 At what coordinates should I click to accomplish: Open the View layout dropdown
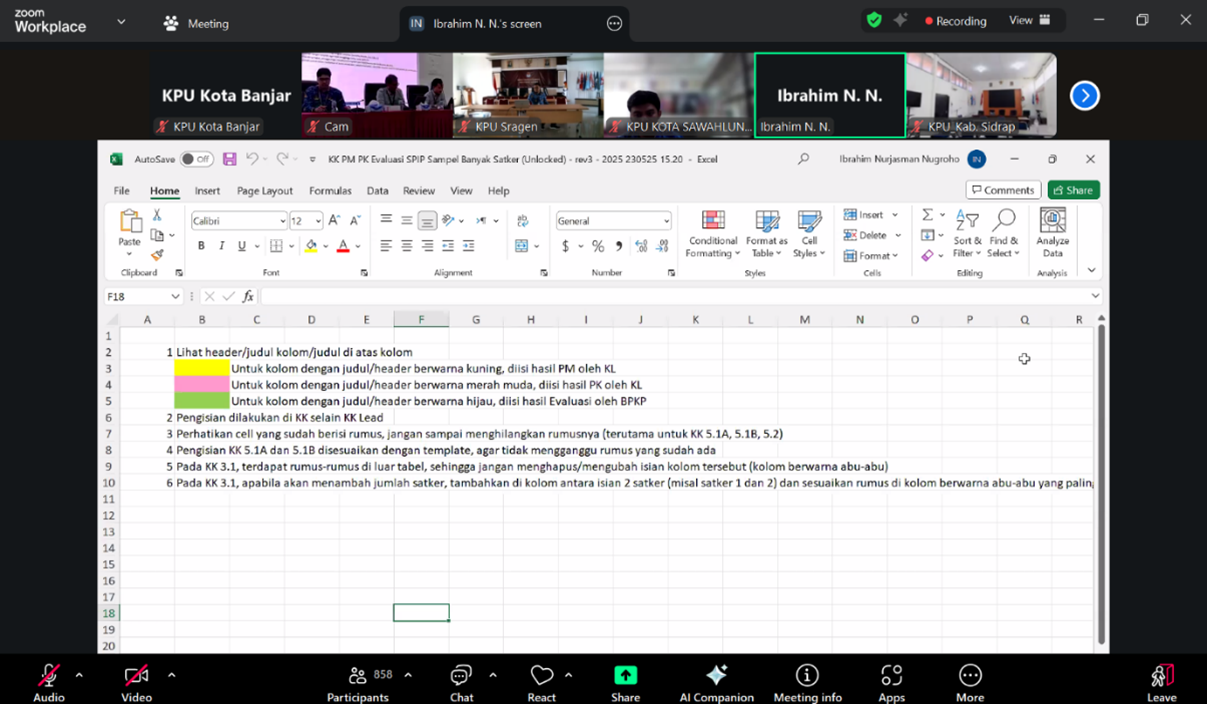pos(1029,21)
